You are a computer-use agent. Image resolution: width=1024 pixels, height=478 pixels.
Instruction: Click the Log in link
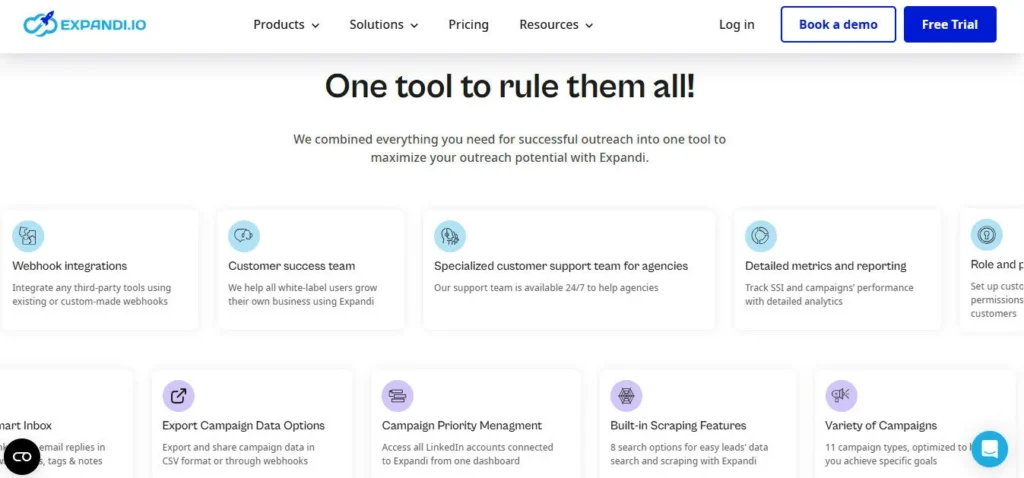click(737, 25)
